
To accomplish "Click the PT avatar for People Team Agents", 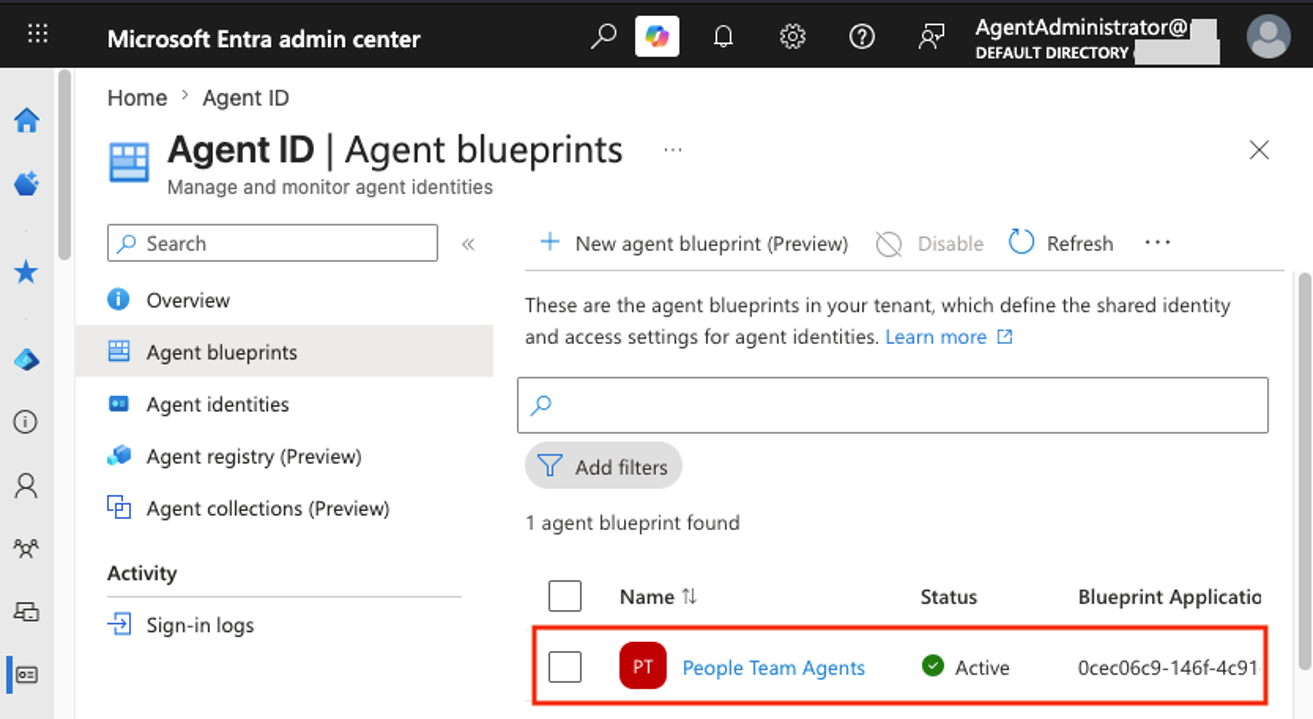I will coord(643,667).
